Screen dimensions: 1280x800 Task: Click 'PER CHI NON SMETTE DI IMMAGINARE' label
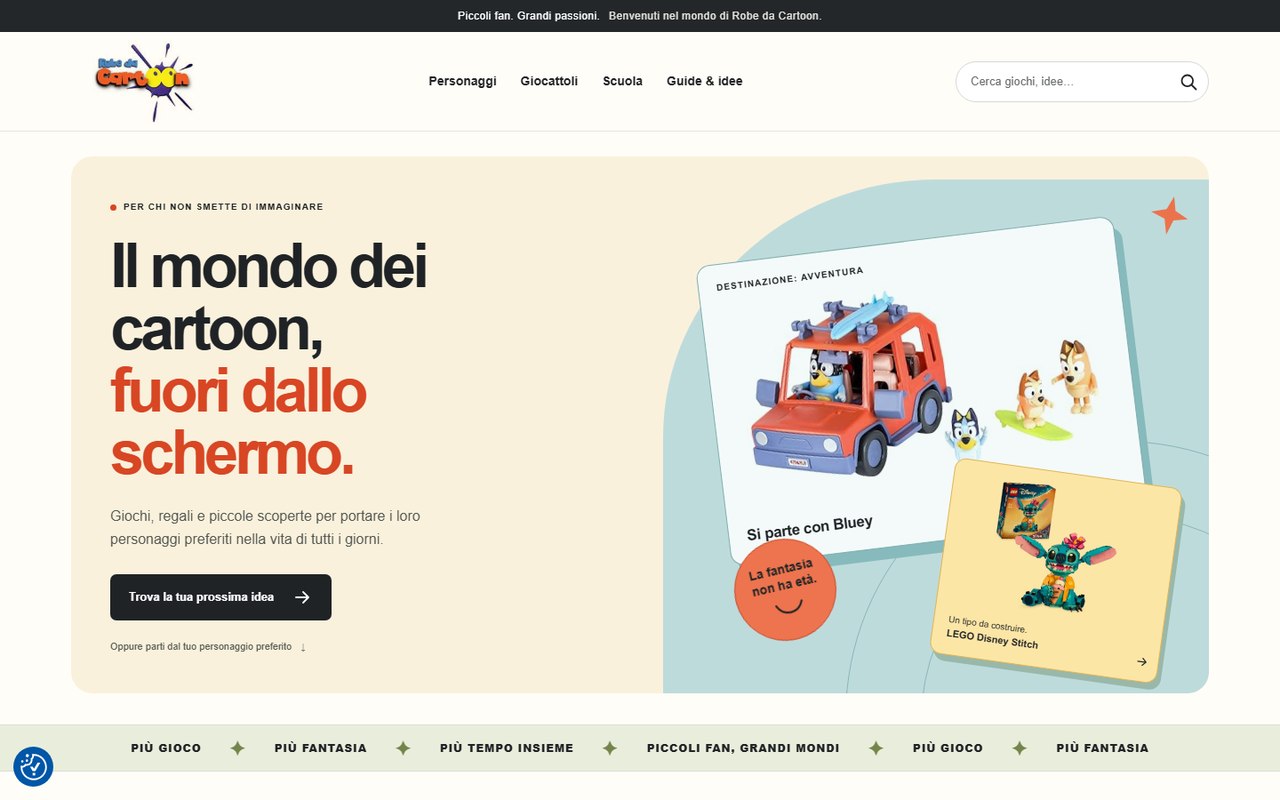(223, 207)
